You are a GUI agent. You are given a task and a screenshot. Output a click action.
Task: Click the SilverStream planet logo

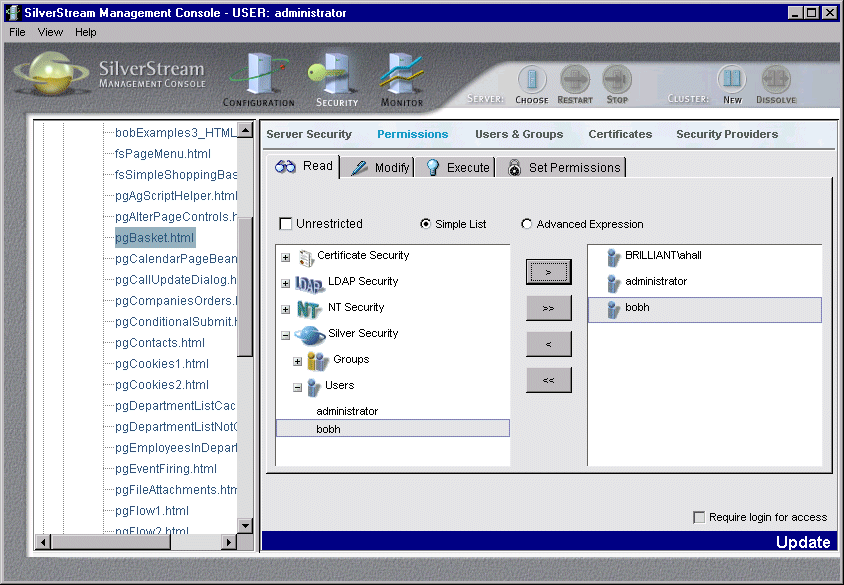(x=51, y=74)
